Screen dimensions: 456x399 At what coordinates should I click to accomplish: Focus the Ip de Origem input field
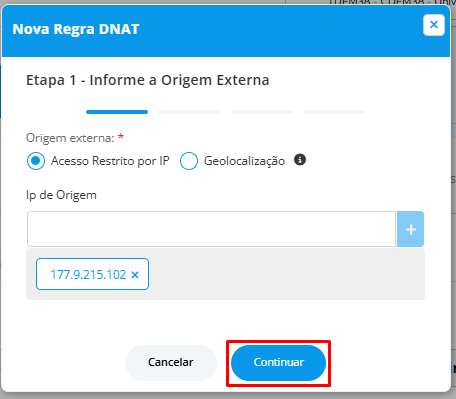211,229
